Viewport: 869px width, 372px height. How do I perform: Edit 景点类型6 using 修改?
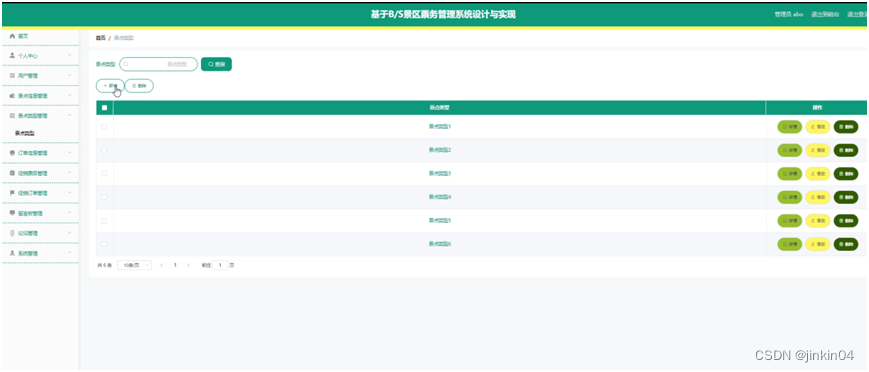817,244
